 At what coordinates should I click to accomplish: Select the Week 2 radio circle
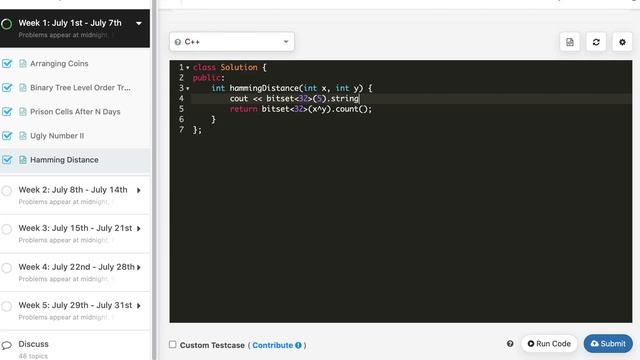pos(7,191)
